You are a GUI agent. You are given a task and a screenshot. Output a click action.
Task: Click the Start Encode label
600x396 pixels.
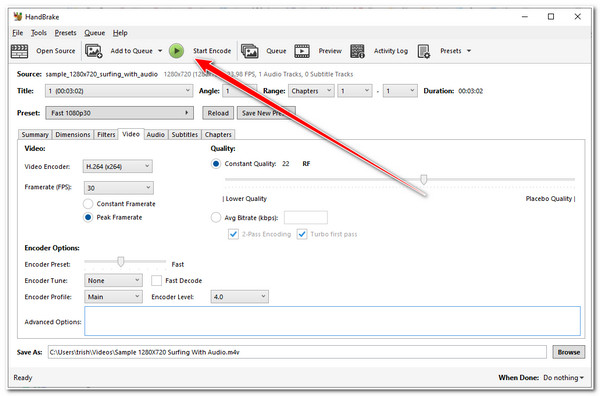tap(212, 51)
